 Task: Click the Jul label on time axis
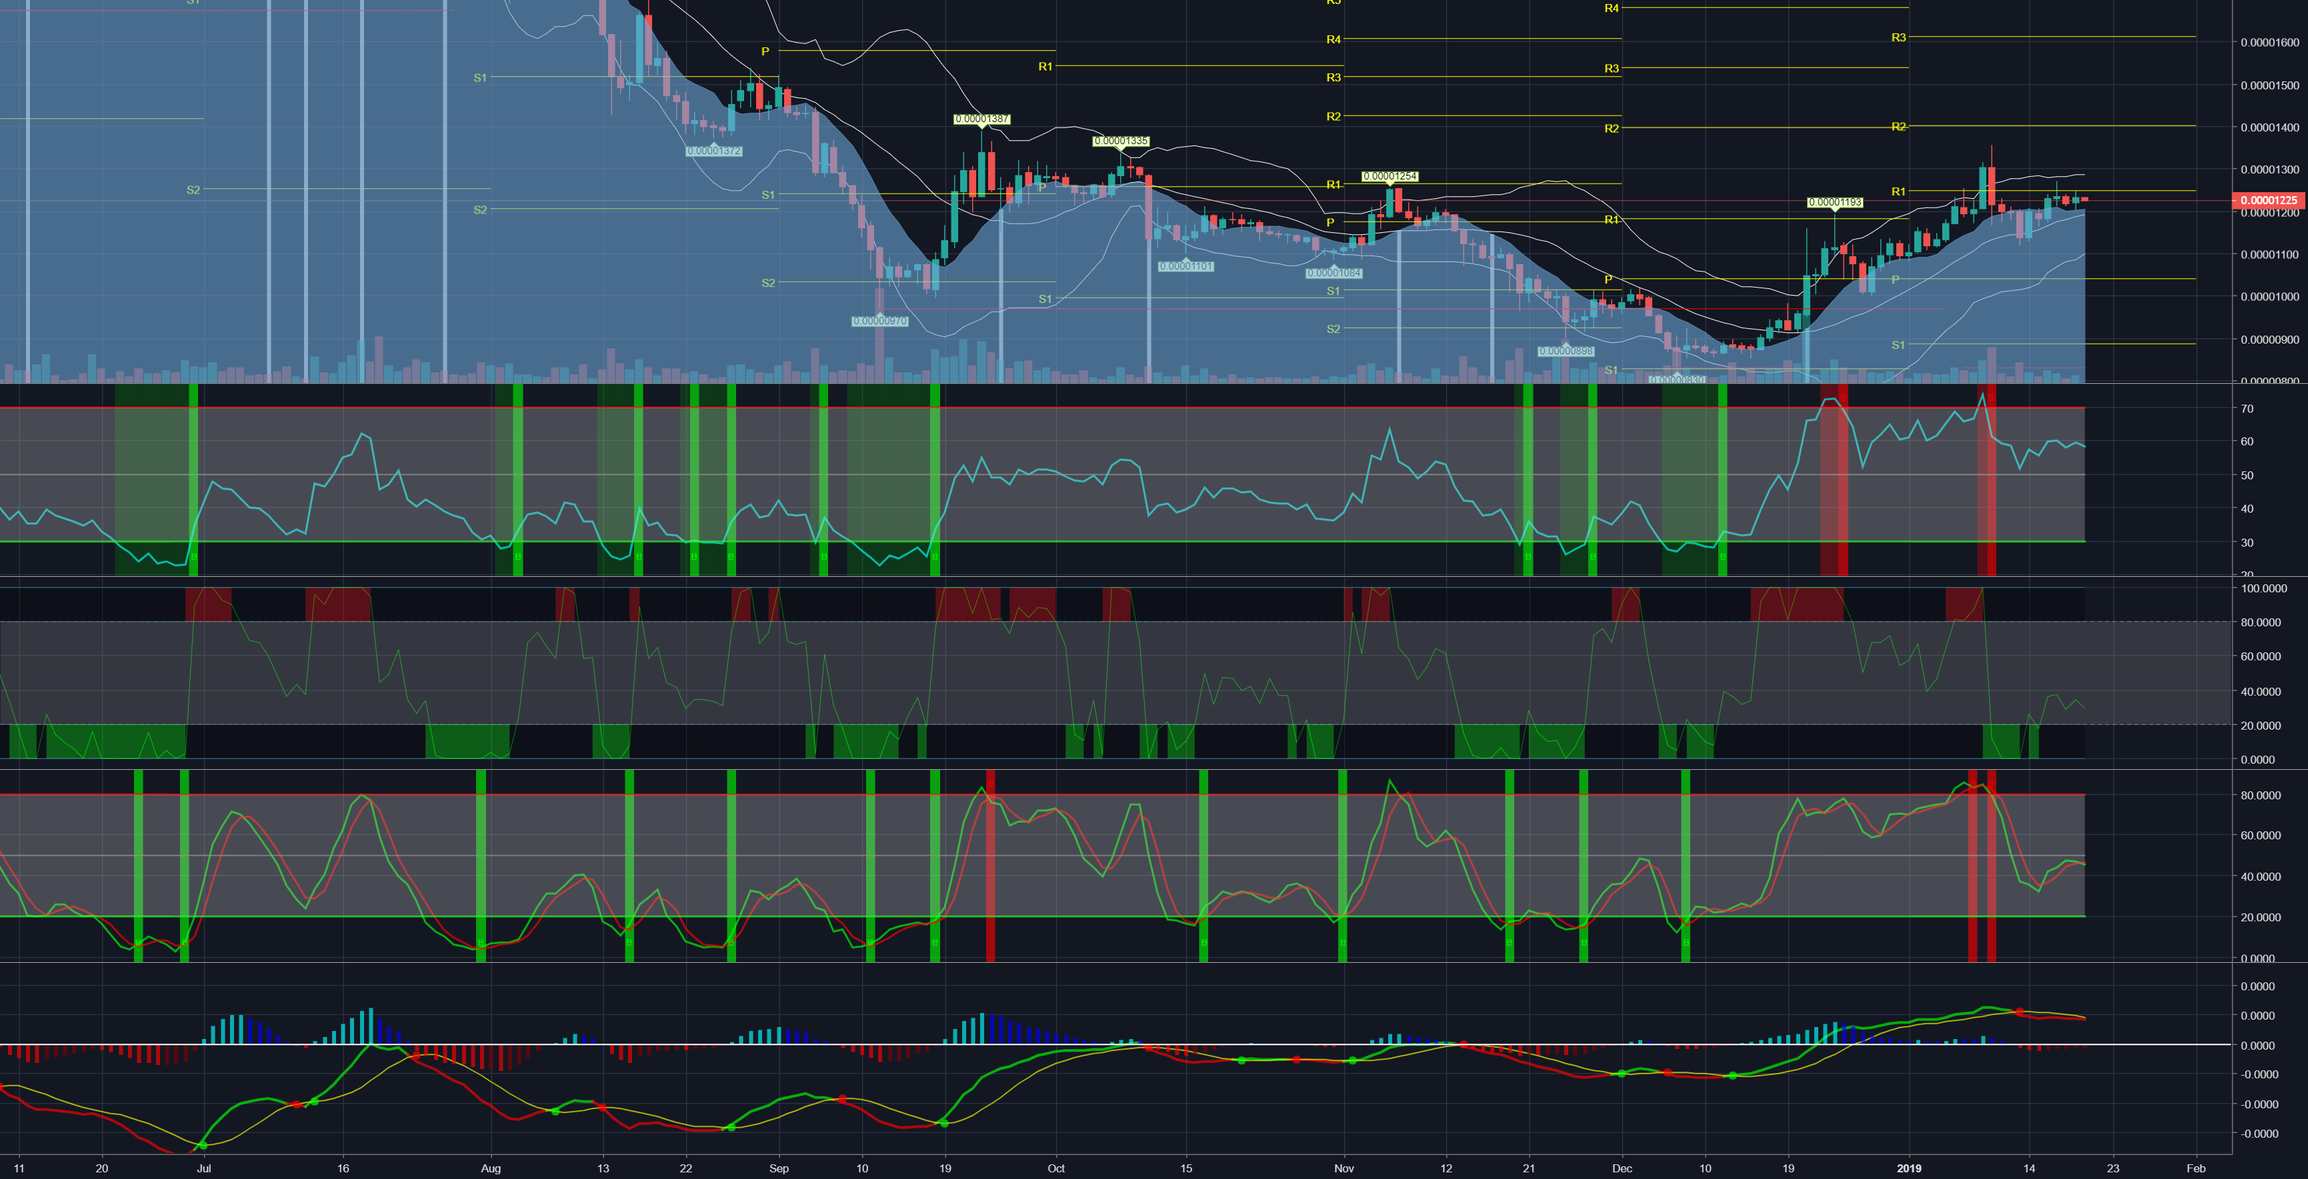204,1168
